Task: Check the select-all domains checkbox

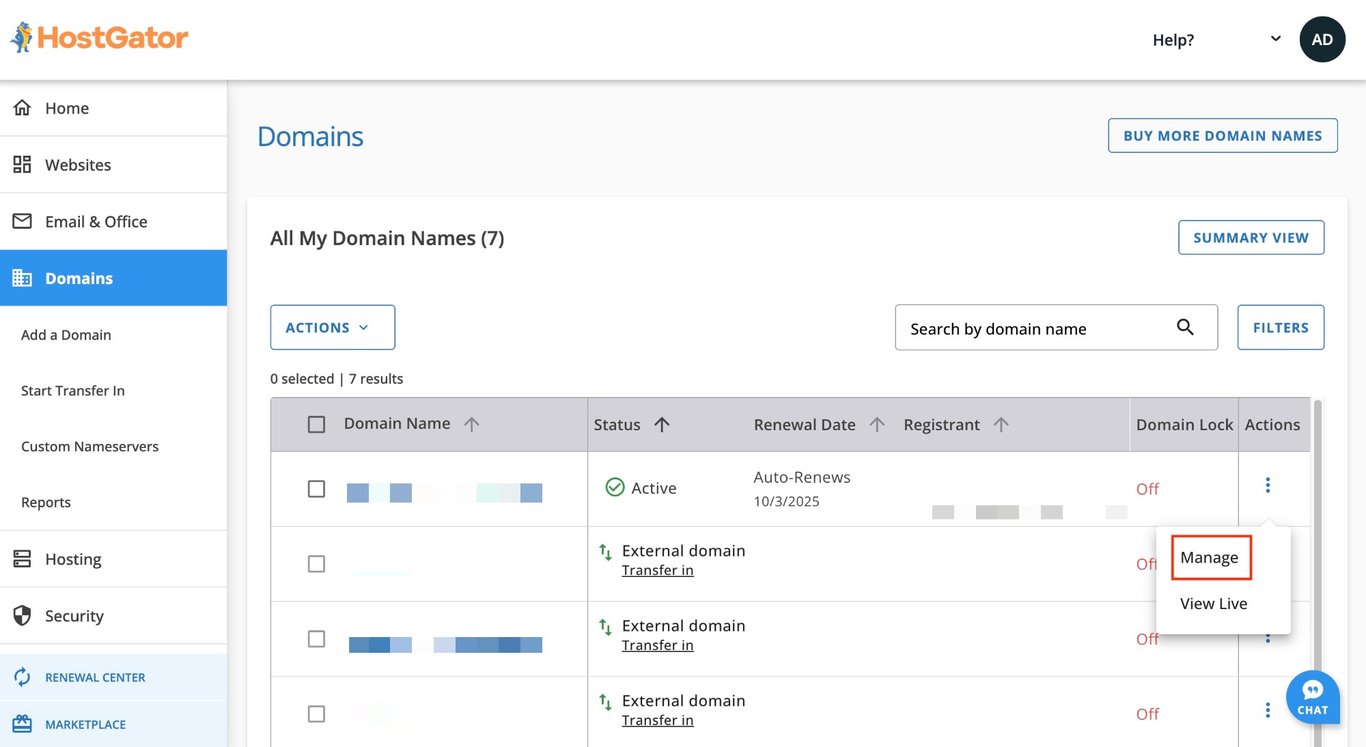Action: coord(316,423)
